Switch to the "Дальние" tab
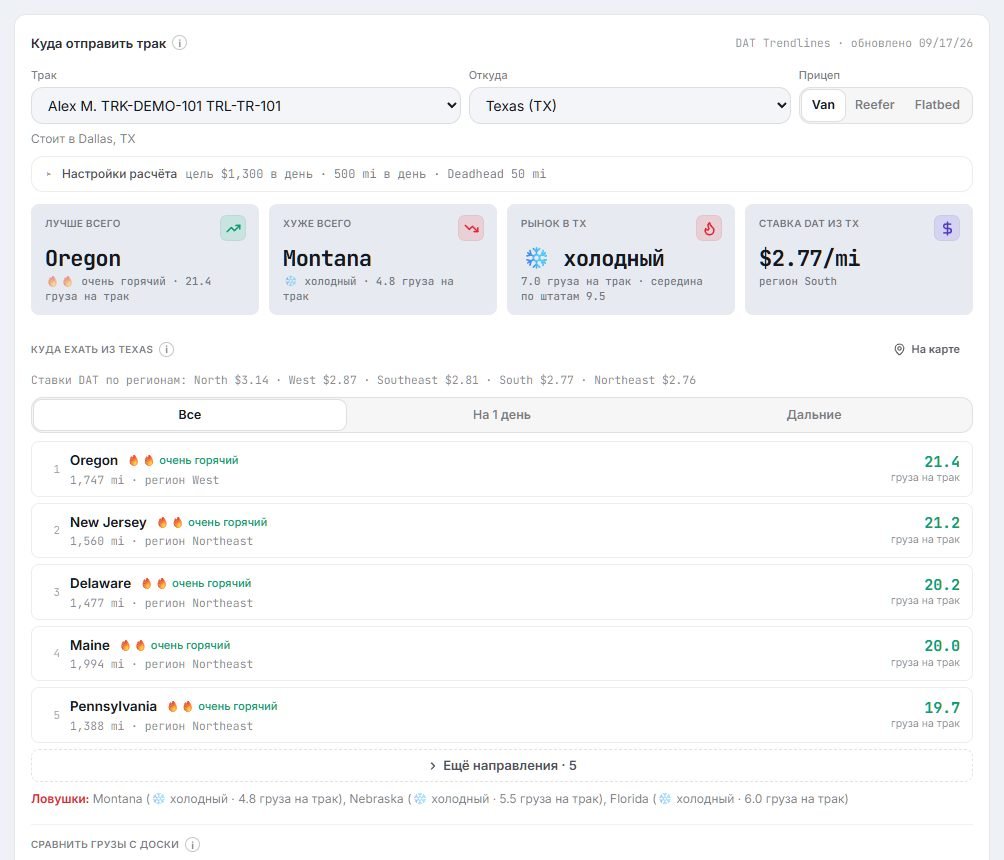The image size is (1004, 860). (814, 415)
